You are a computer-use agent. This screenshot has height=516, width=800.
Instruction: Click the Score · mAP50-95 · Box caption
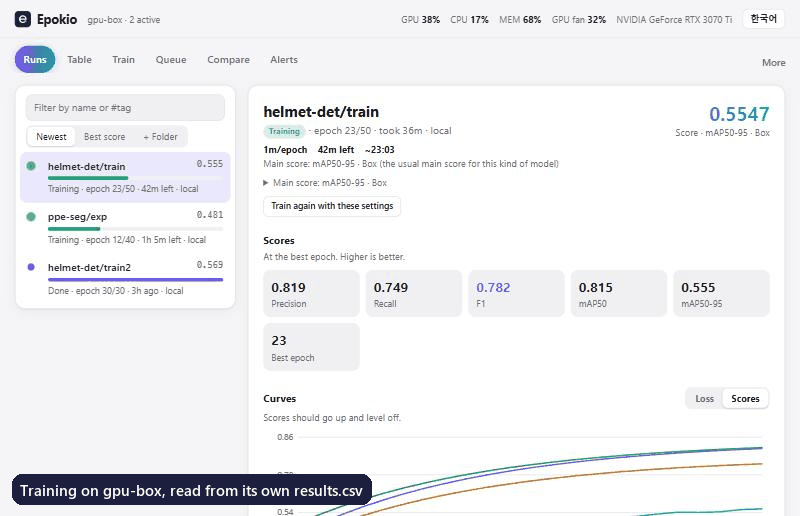pos(722,133)
